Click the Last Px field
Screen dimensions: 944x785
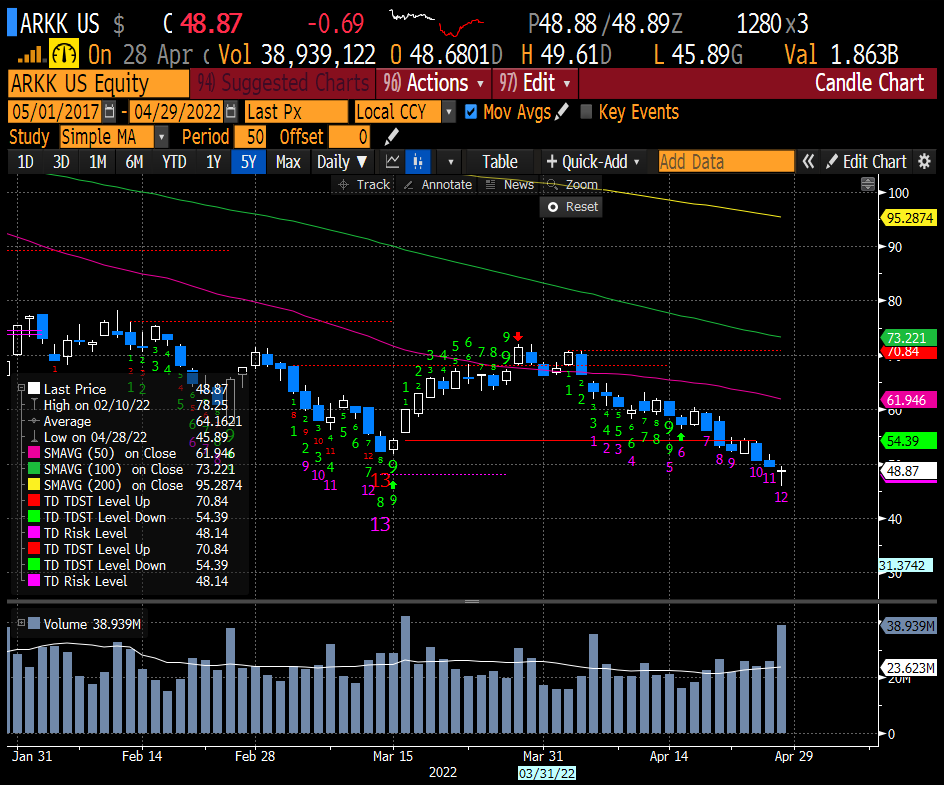296,112
